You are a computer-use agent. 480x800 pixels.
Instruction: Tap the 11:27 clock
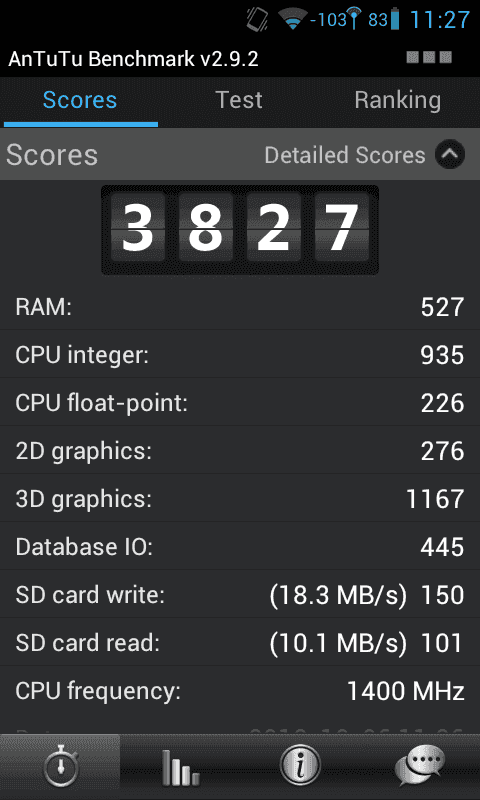[440, 20]
